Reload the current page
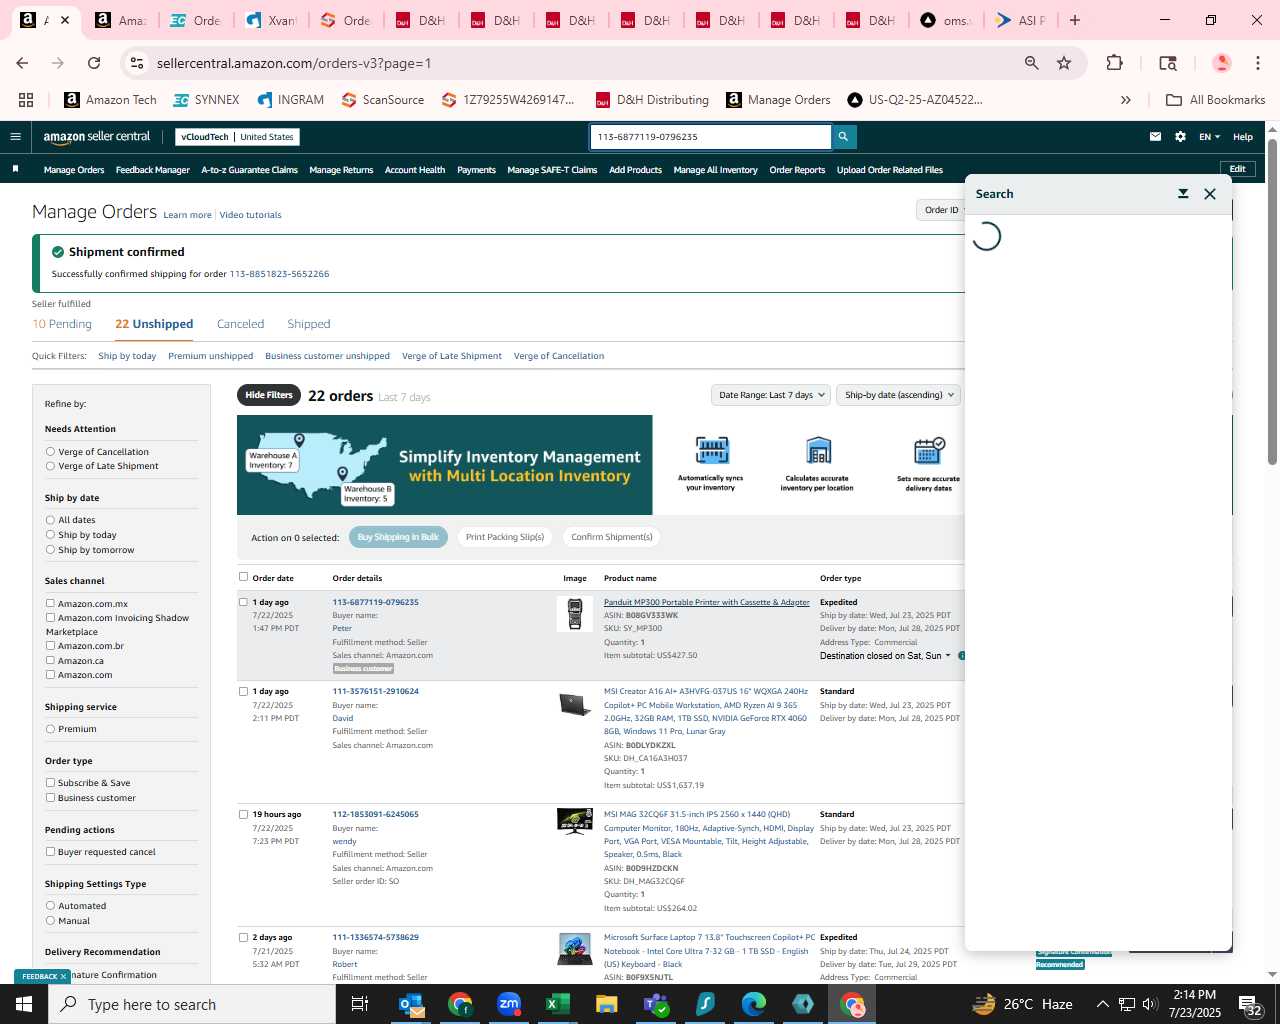The image size is (1280, 1024). (94, 63)
